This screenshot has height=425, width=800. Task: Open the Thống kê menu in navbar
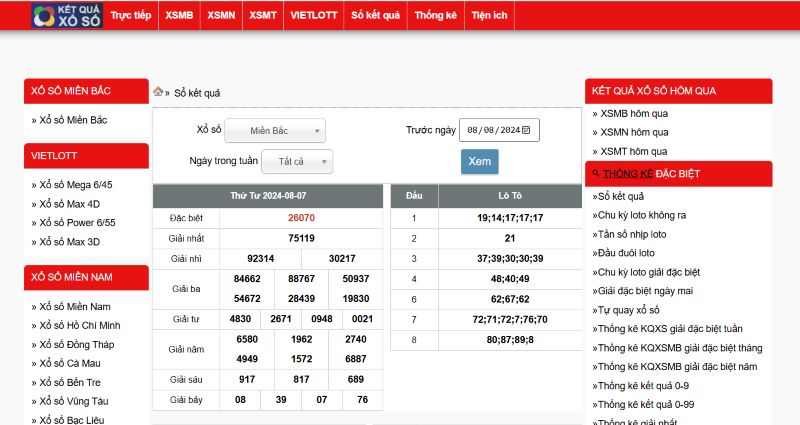[x=435, y=16]
